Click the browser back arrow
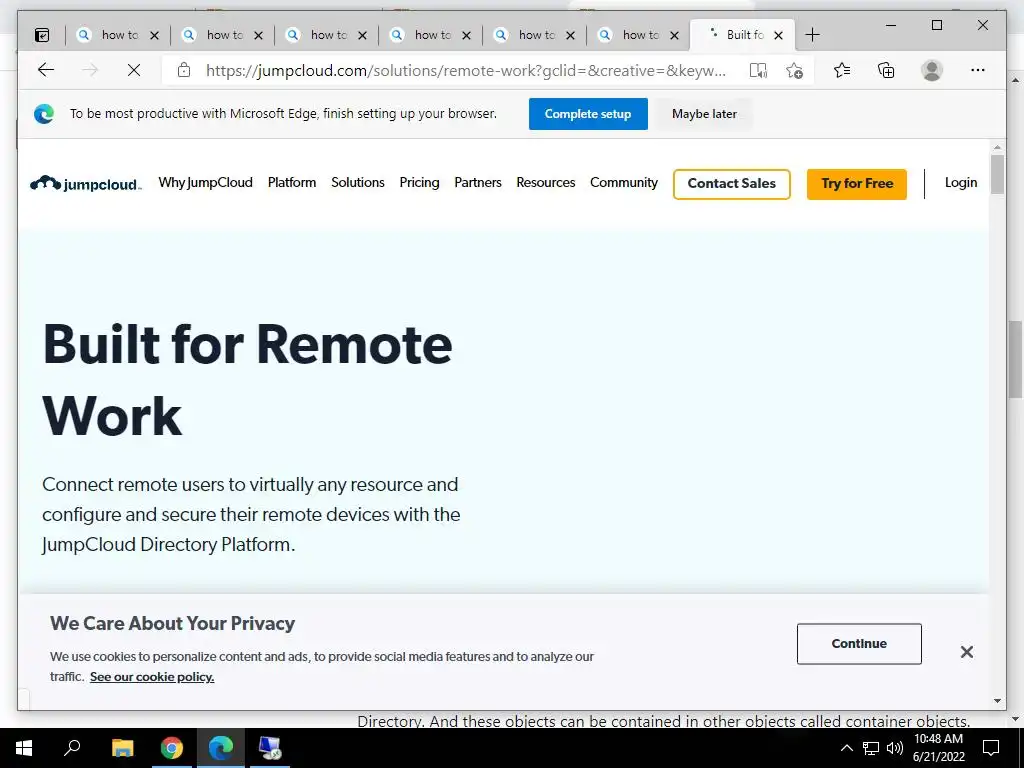This screenshot has height=768, width=1024. click(x=46, y=70)
